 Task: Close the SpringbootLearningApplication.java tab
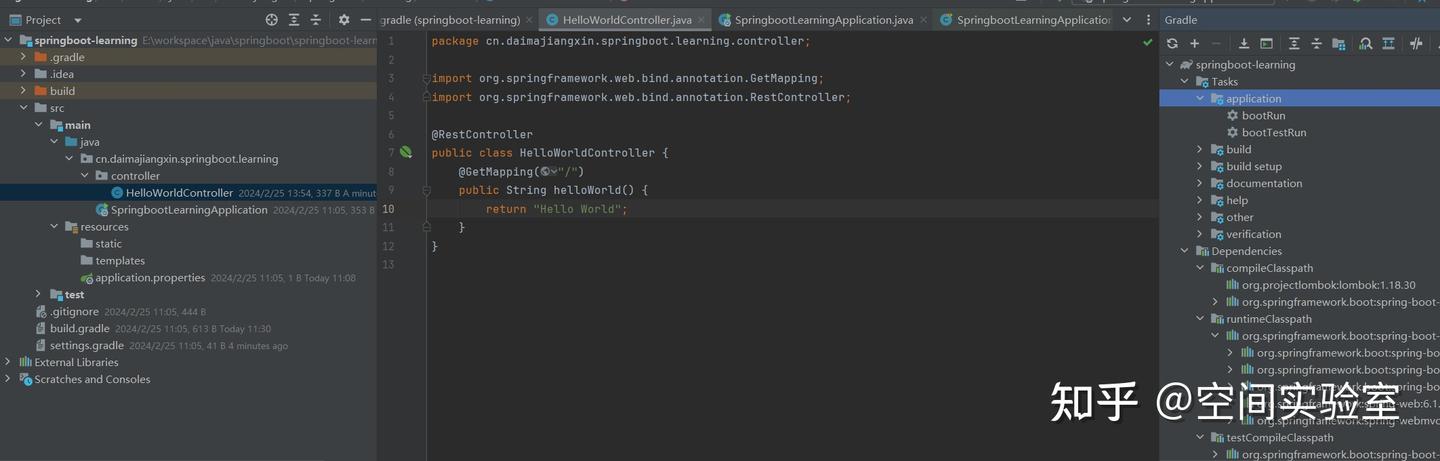922,20
